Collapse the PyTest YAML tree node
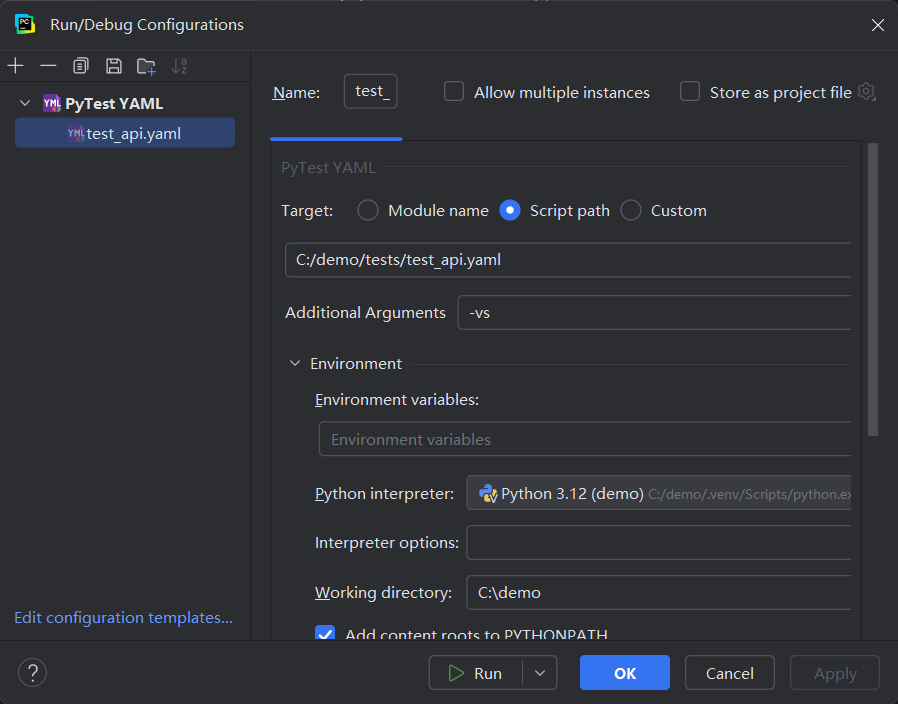Viewport: 898px width, 704px height. (26, 104)
